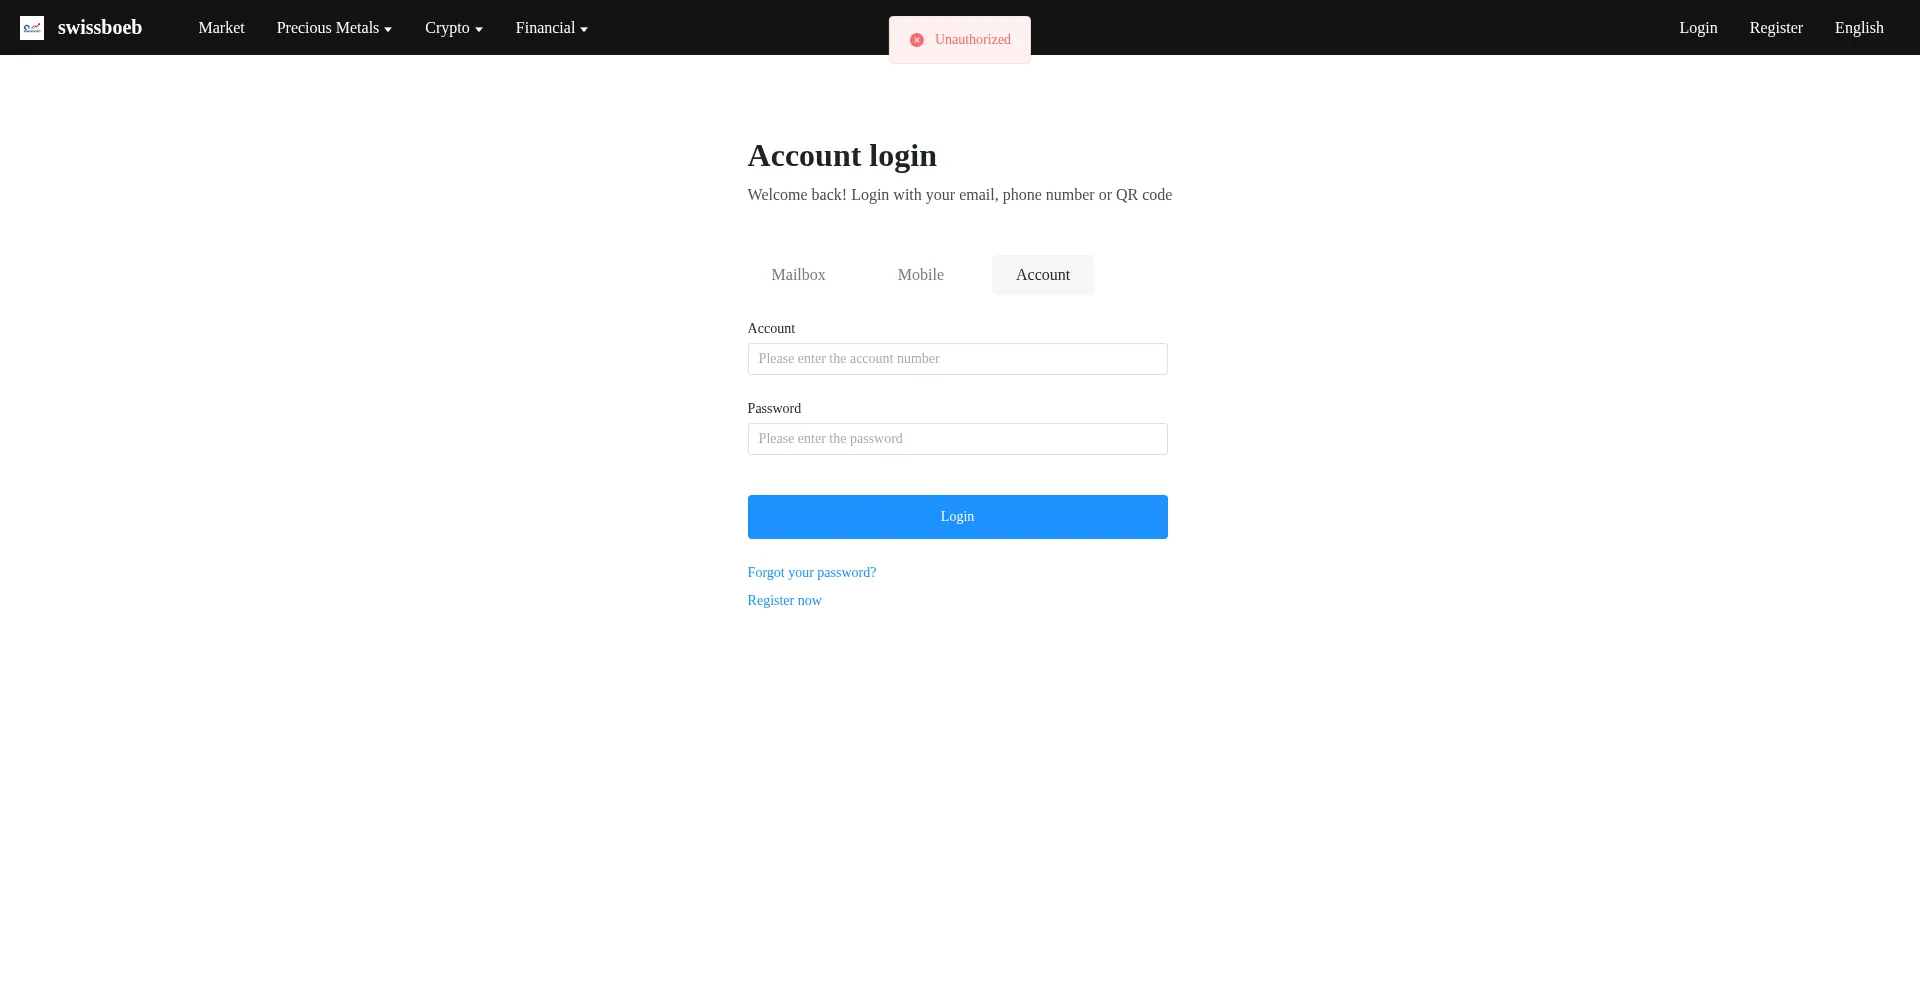This screenshot has height=993, width=1920.
Task: Expand the Financial dropdown menu
Action: coord(551,28)
